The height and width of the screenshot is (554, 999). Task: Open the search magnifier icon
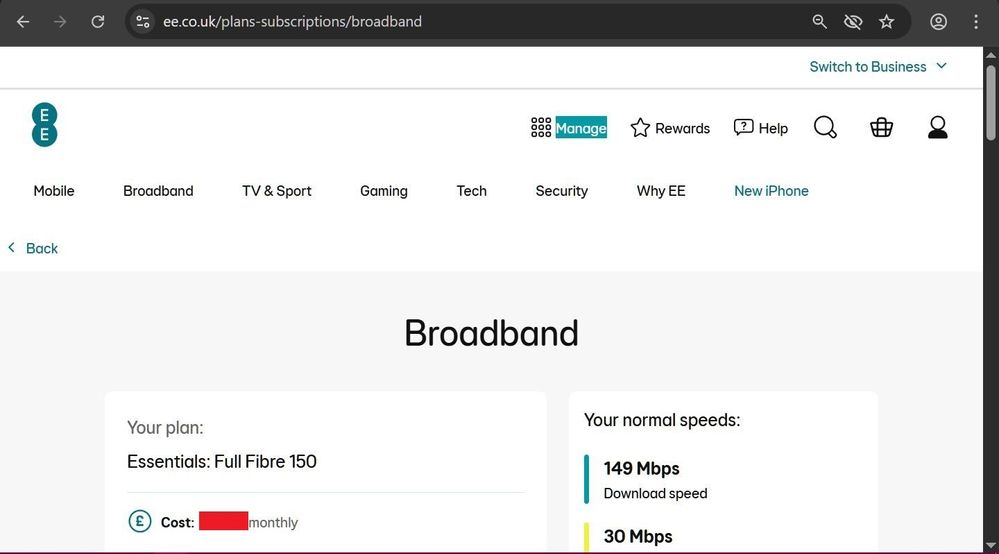(825, 128)
